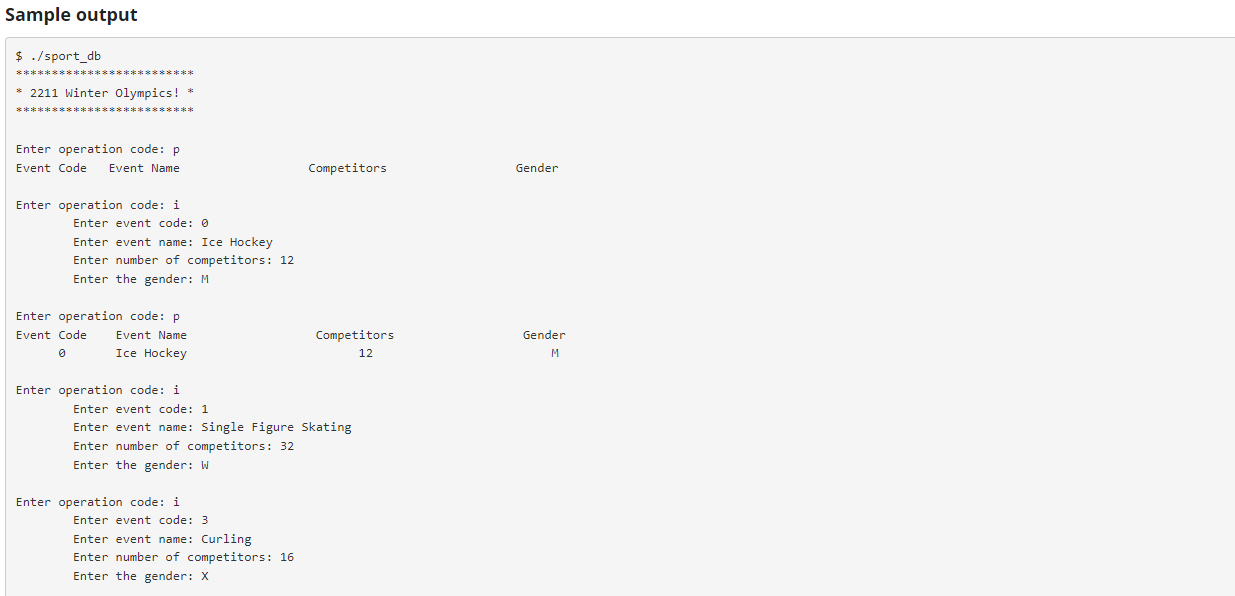
Task: Click gender value "M" in the printed table row
Action: 555,353
